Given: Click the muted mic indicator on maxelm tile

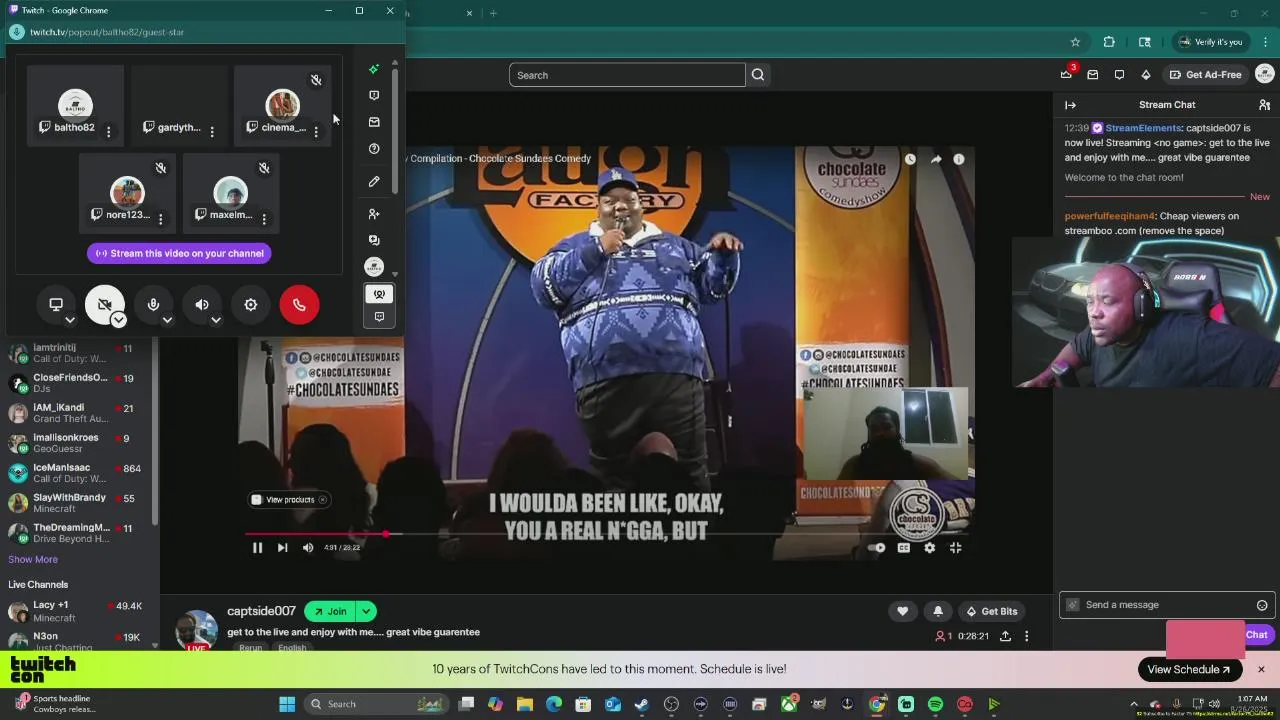Looking at the screenshot, I should click(x=264, y=168).
